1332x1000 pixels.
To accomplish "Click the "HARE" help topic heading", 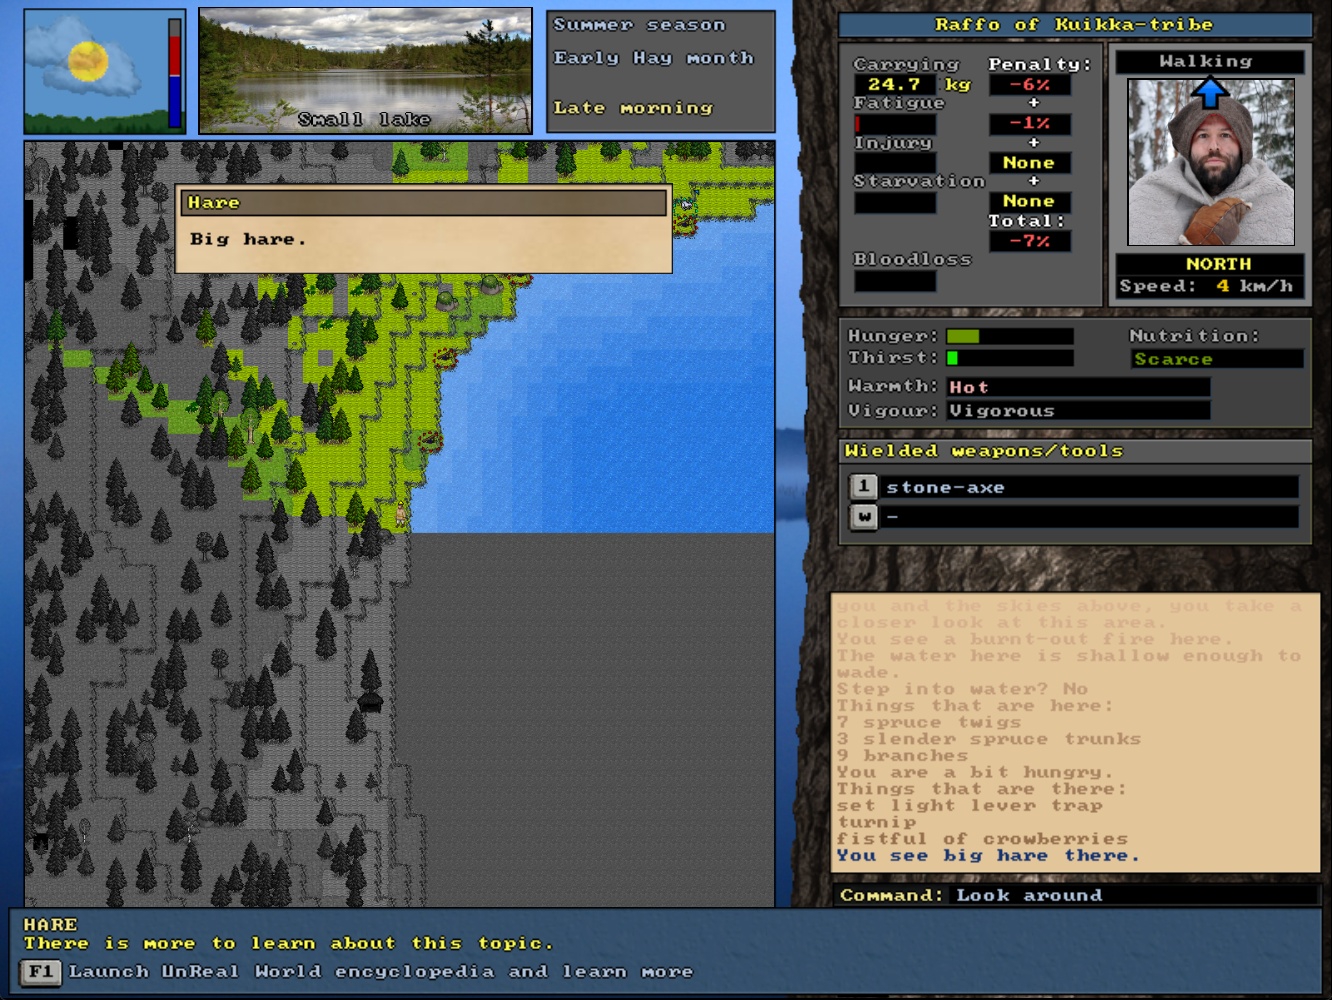I will click(x=50, y=925).
